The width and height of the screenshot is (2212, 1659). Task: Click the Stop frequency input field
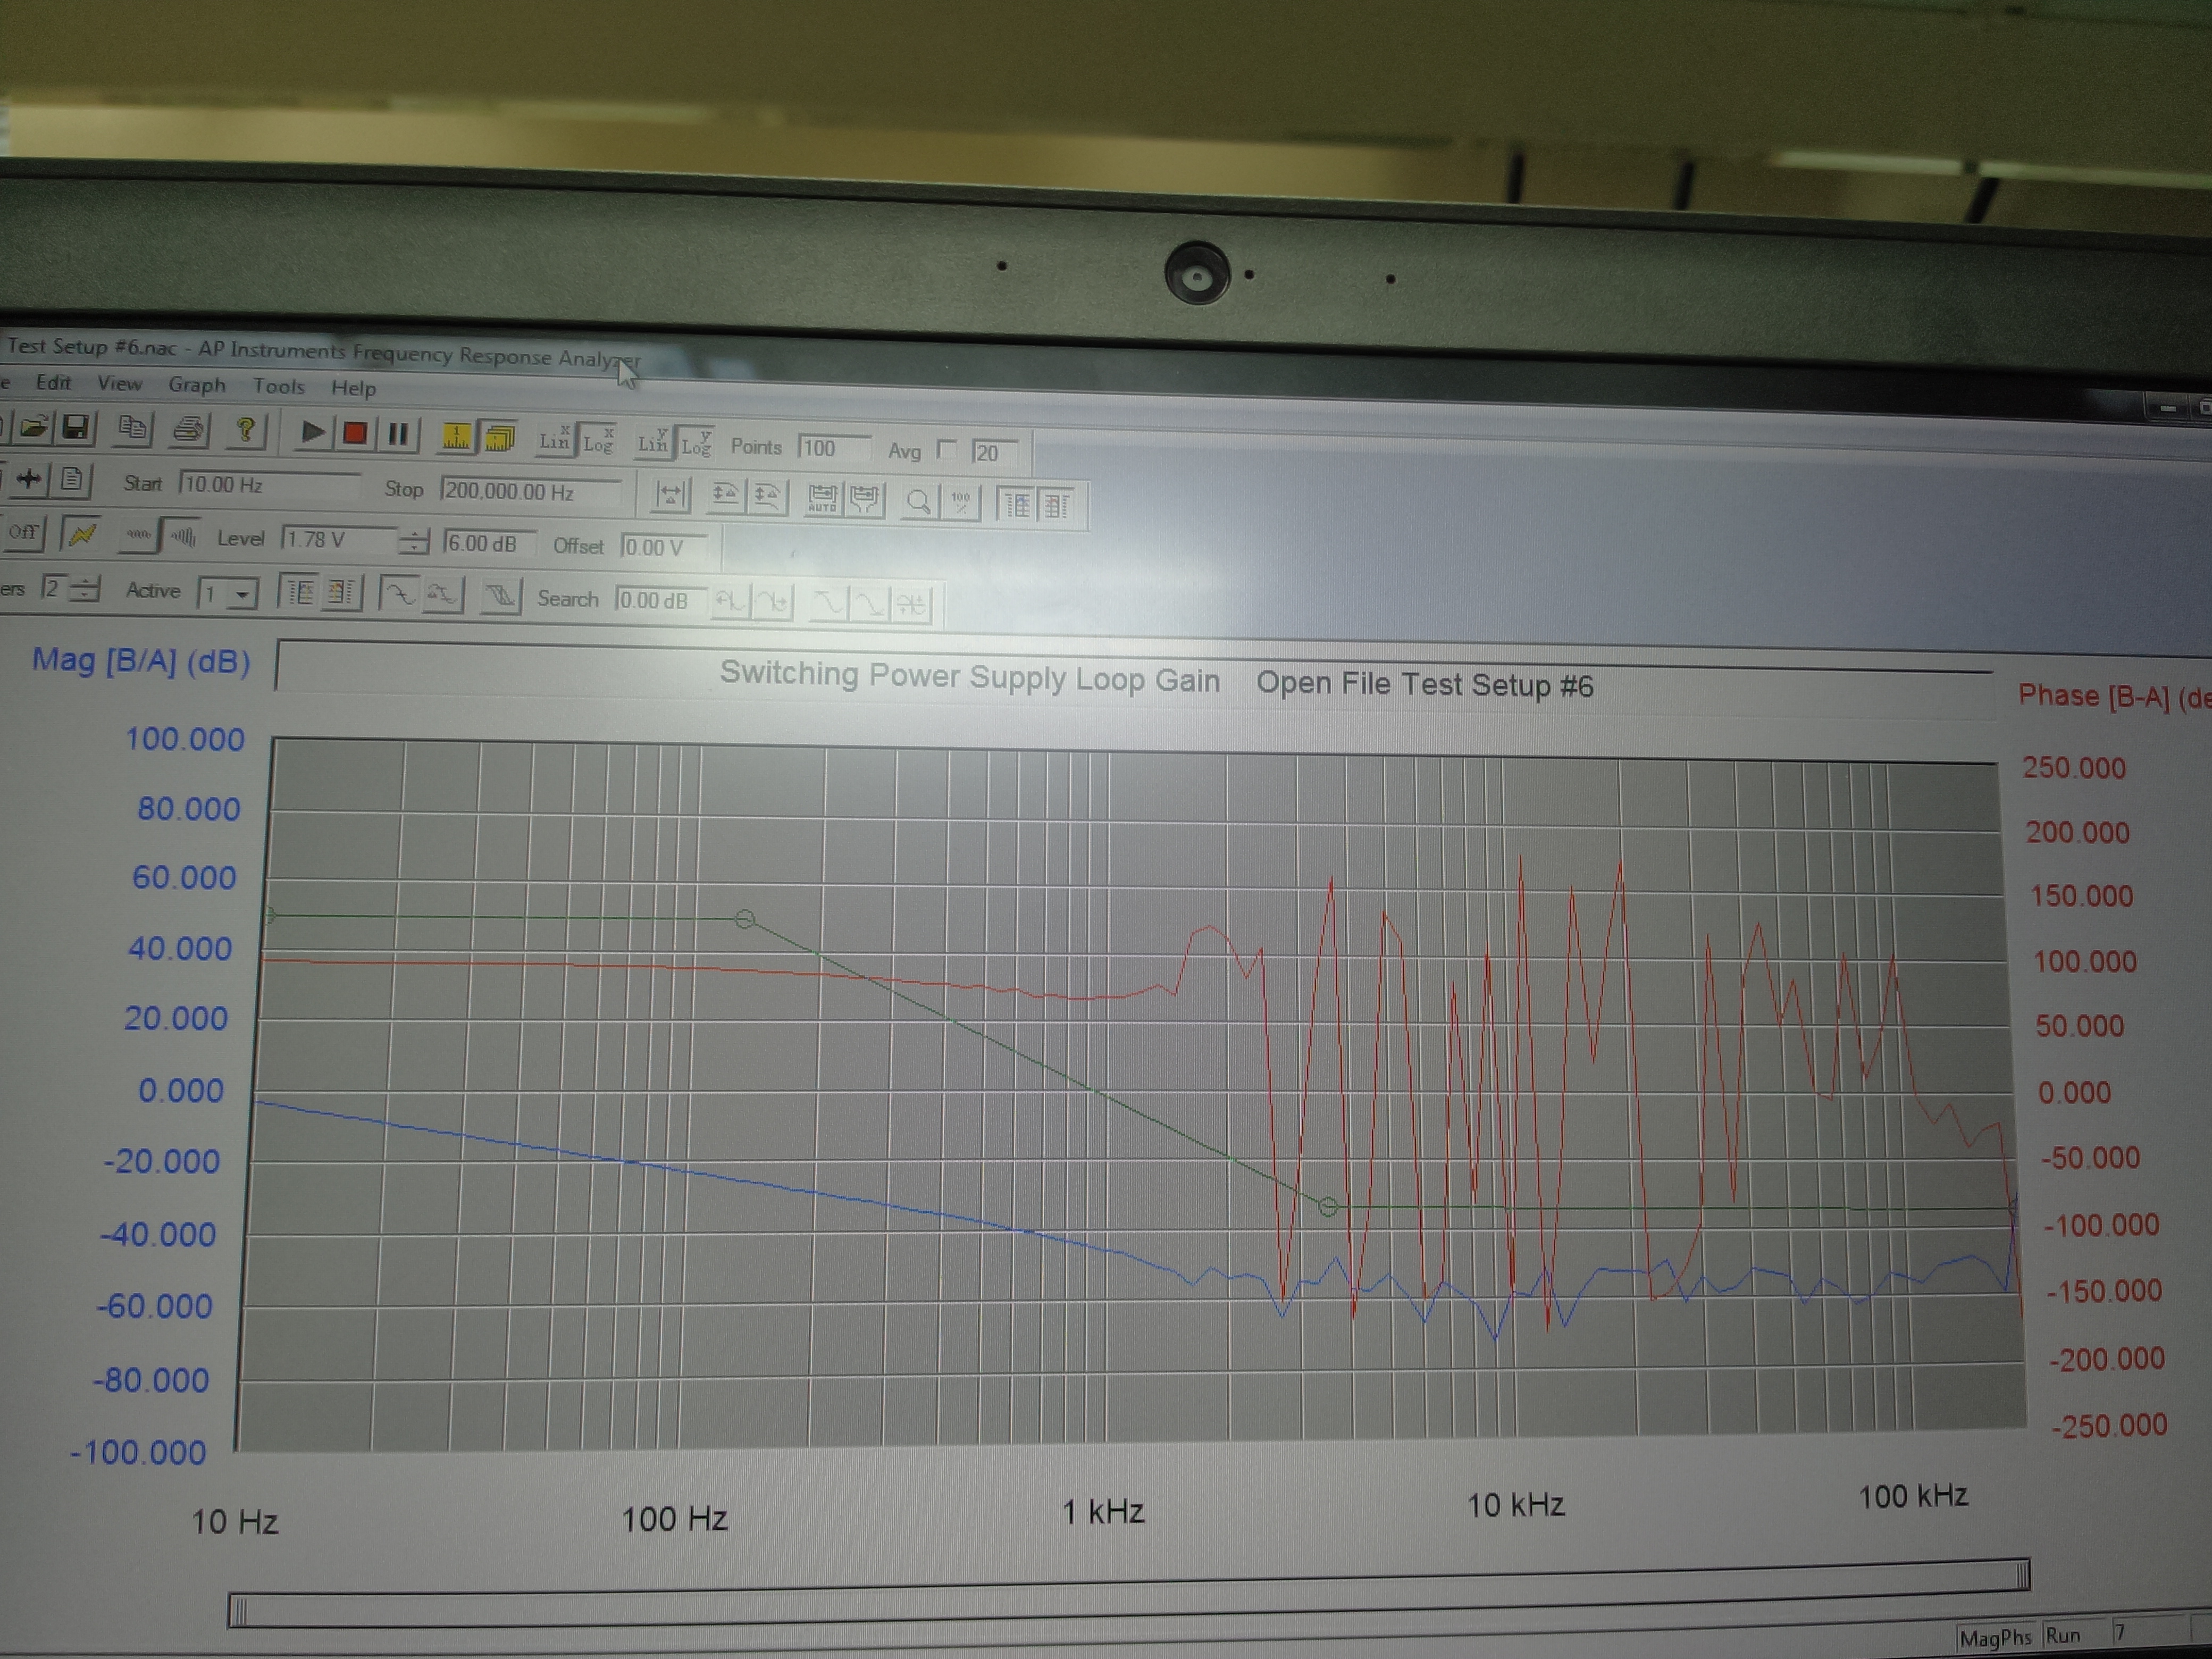pos(529,491)
